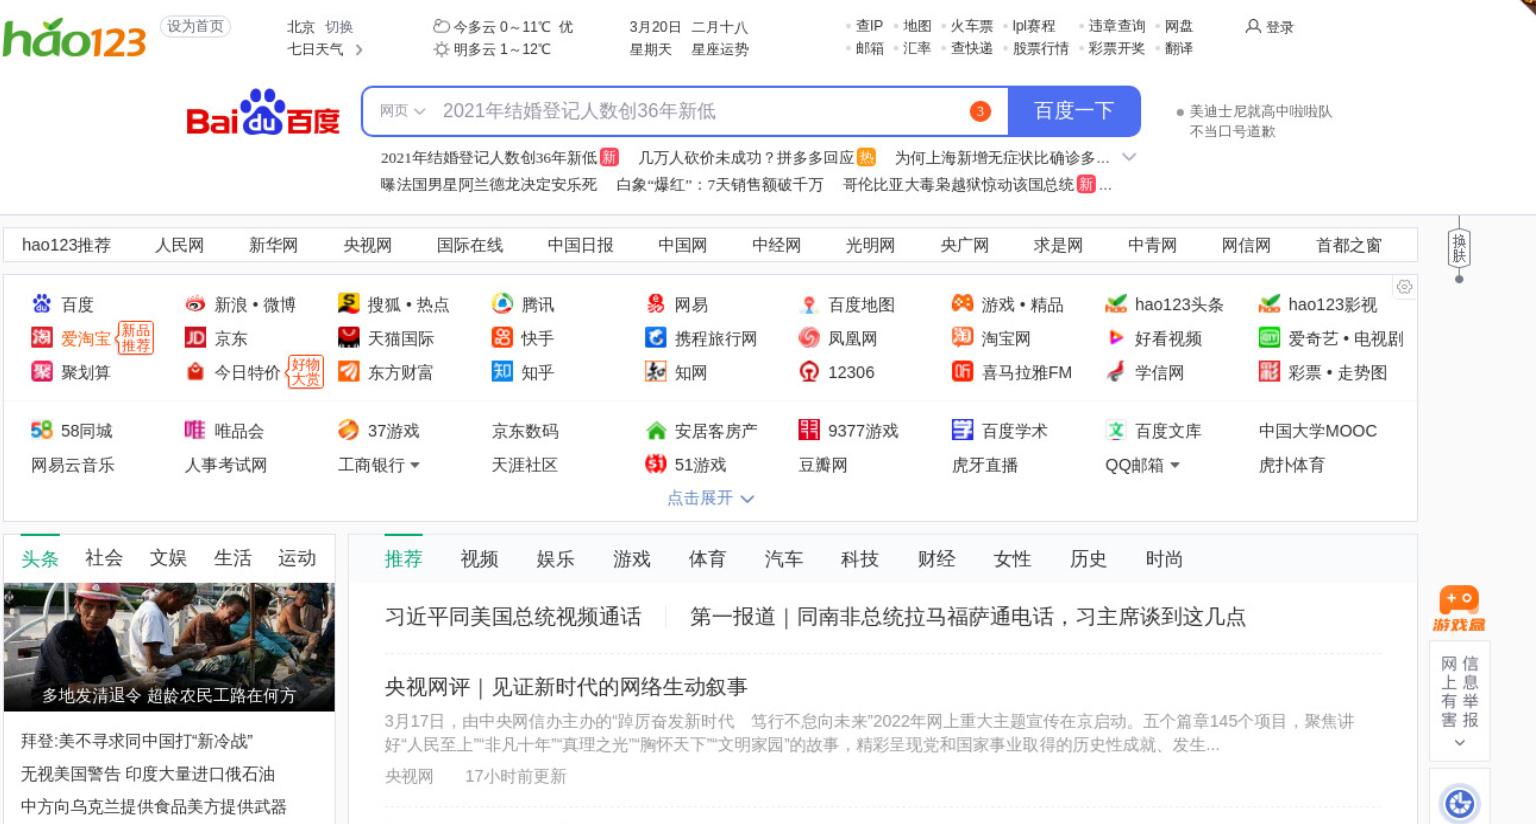Select the 视频 feed tab

click(x=479, y=559)
